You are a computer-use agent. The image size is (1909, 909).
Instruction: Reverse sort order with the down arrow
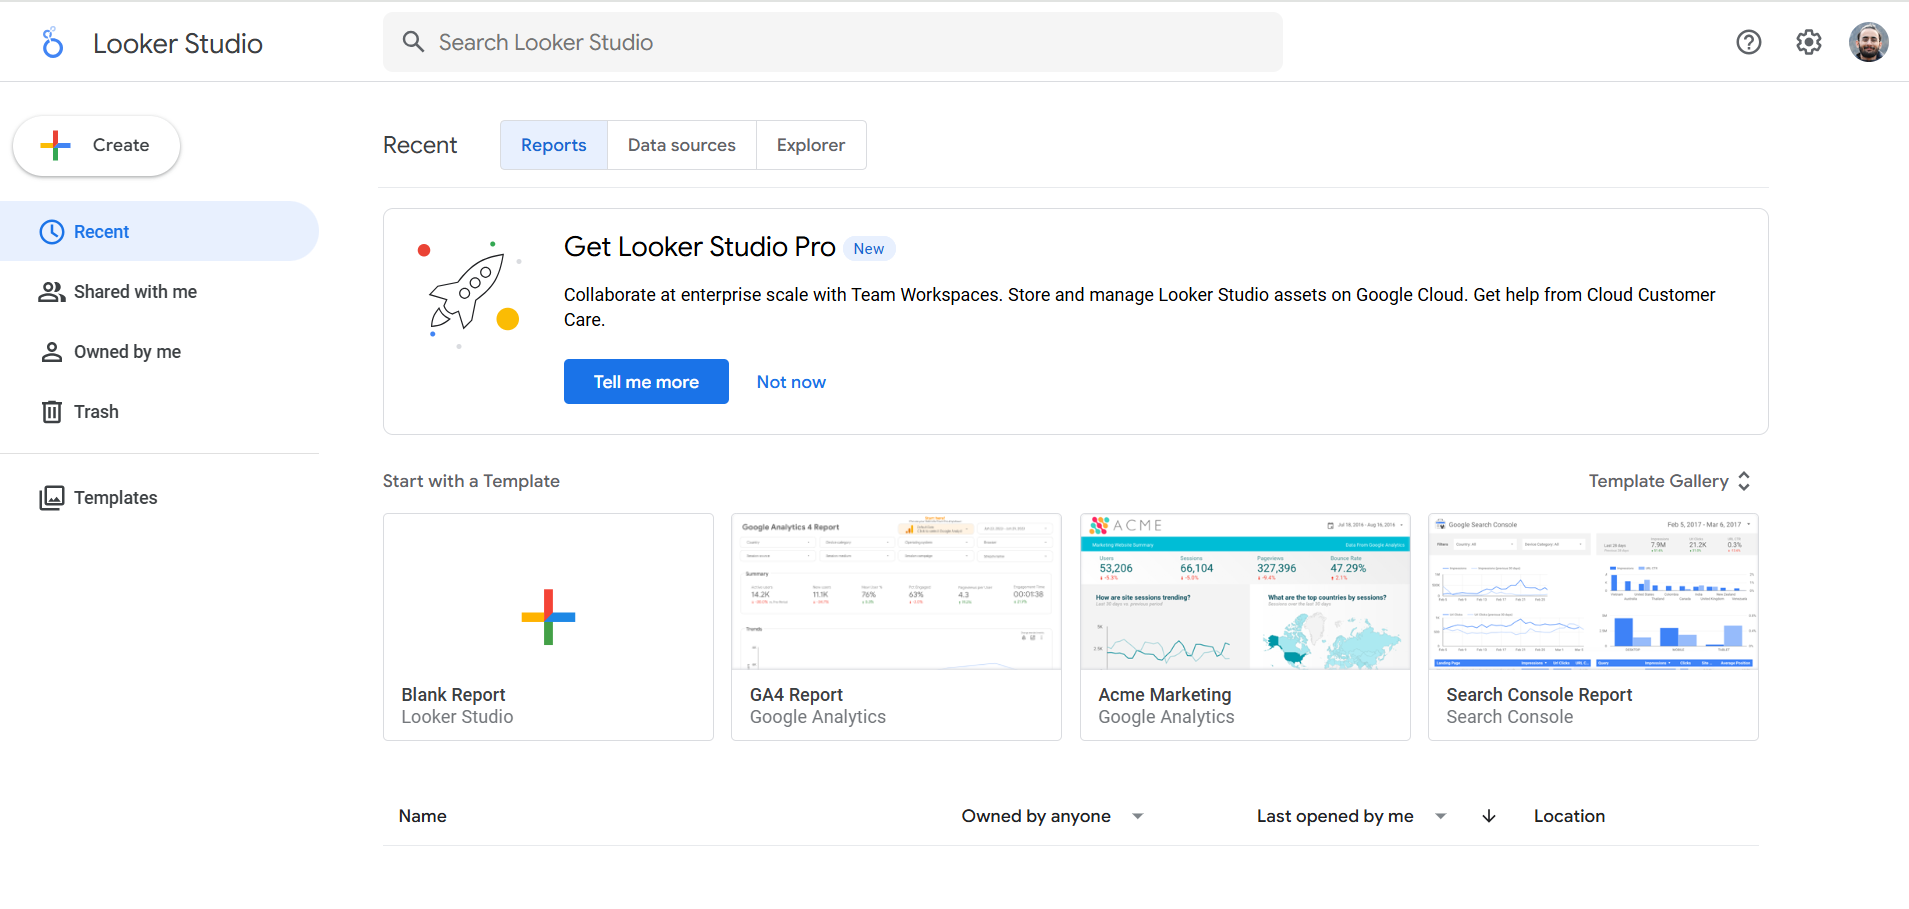click(1488, 816)
